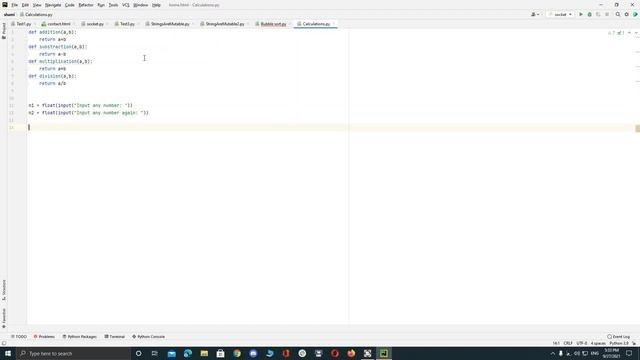Screen dimensions: 640x360
Task: Open the Project tool window sidebar icon
Action: pyautogui.click(x=4, y=31)
